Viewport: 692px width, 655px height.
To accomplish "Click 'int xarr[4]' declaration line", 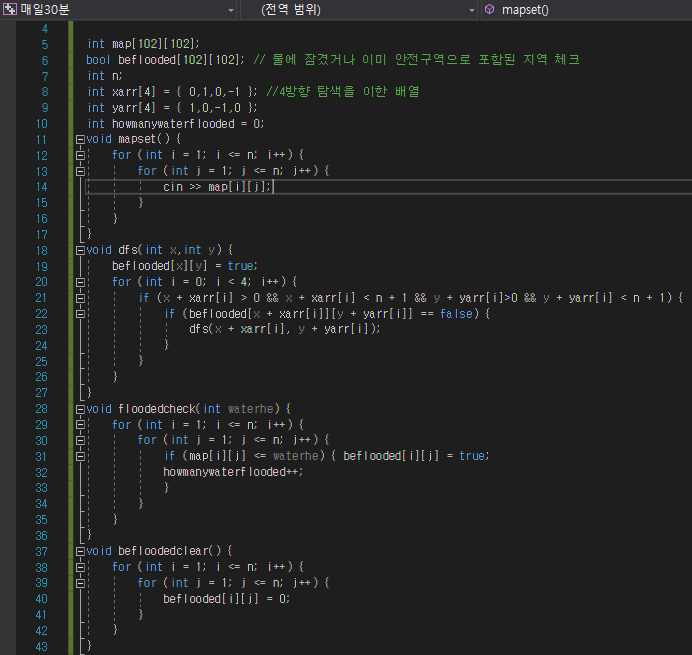I will point(172,92).
